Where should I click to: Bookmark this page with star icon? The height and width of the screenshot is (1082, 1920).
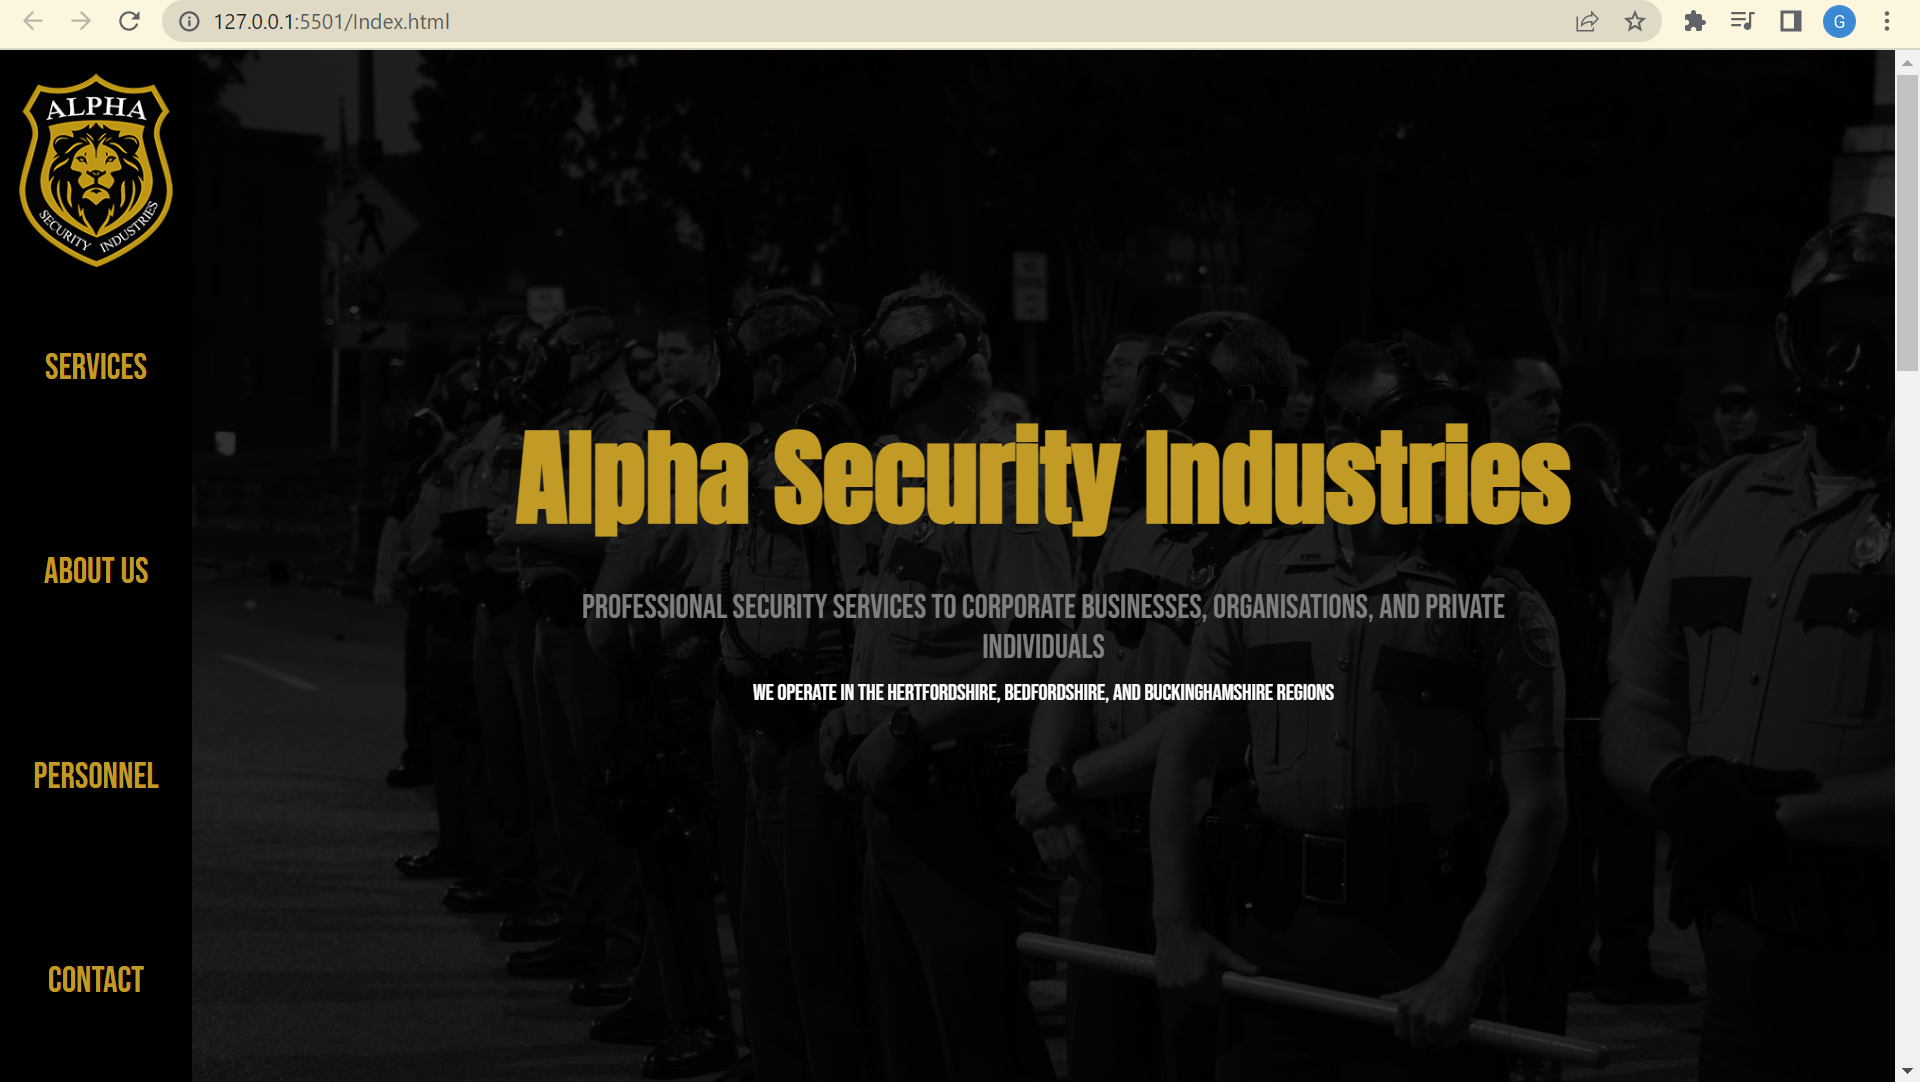pos(1635,21)
